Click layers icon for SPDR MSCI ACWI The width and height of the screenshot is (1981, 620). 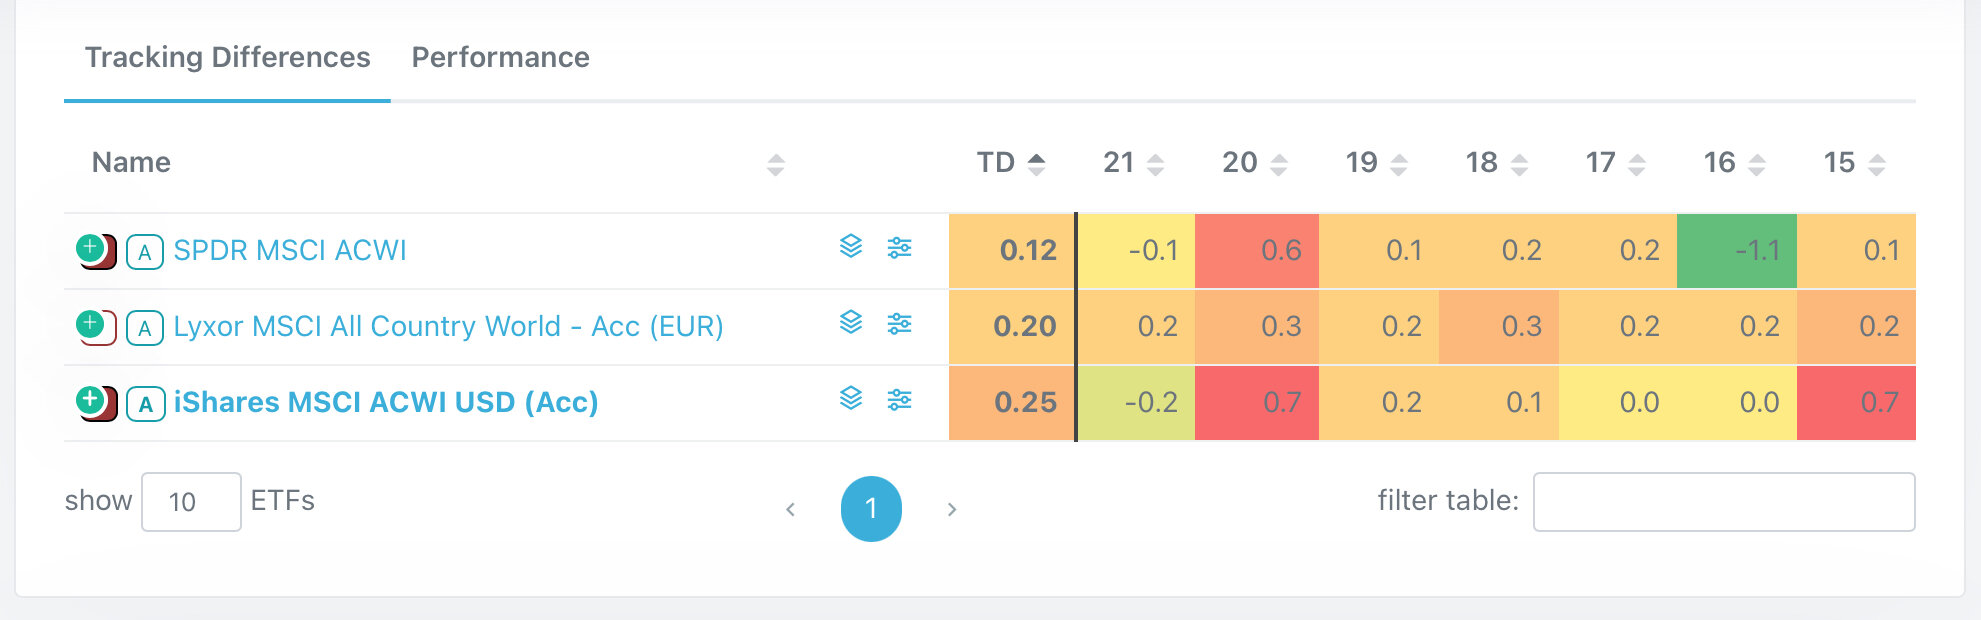click(851, 246)
